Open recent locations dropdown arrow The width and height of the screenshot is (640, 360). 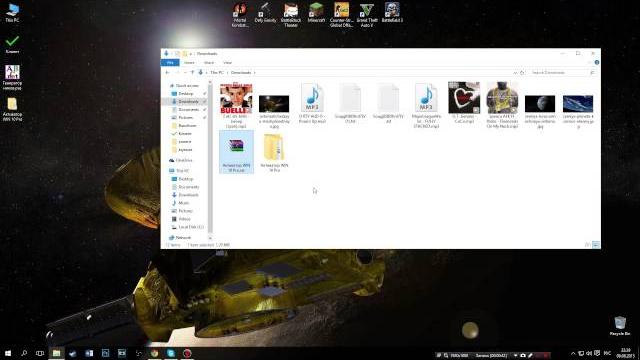pos(185,73)
